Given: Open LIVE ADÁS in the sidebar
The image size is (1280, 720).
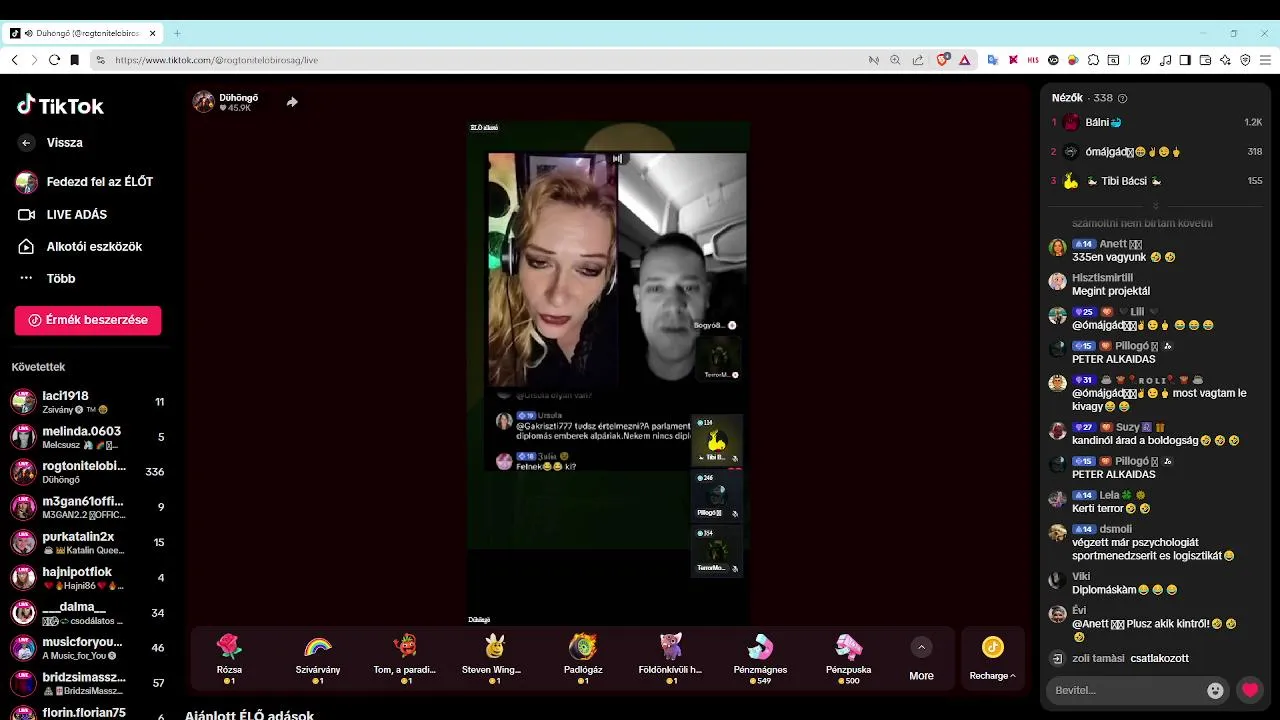Looking at the screenshot, I should tap(63, 214).
